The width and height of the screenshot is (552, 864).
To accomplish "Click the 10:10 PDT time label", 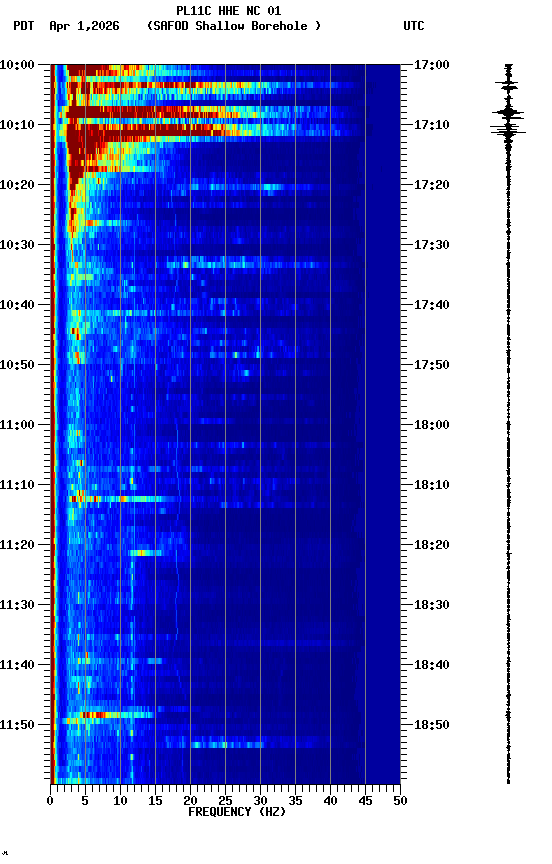I will [x=17, y=125].
